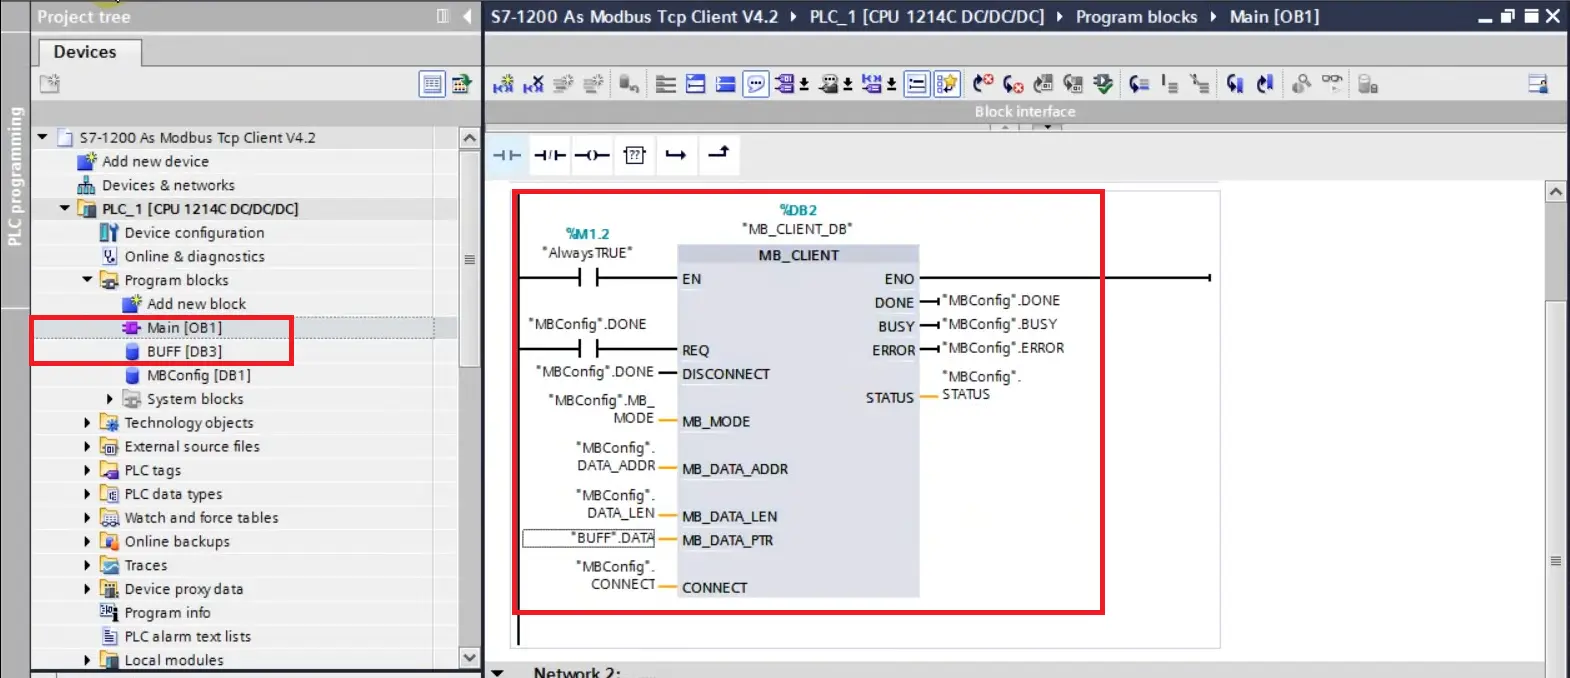Screen dimensions: 1570x678
Task: Expand the Technology objects folder
Action: pos(87,423)
